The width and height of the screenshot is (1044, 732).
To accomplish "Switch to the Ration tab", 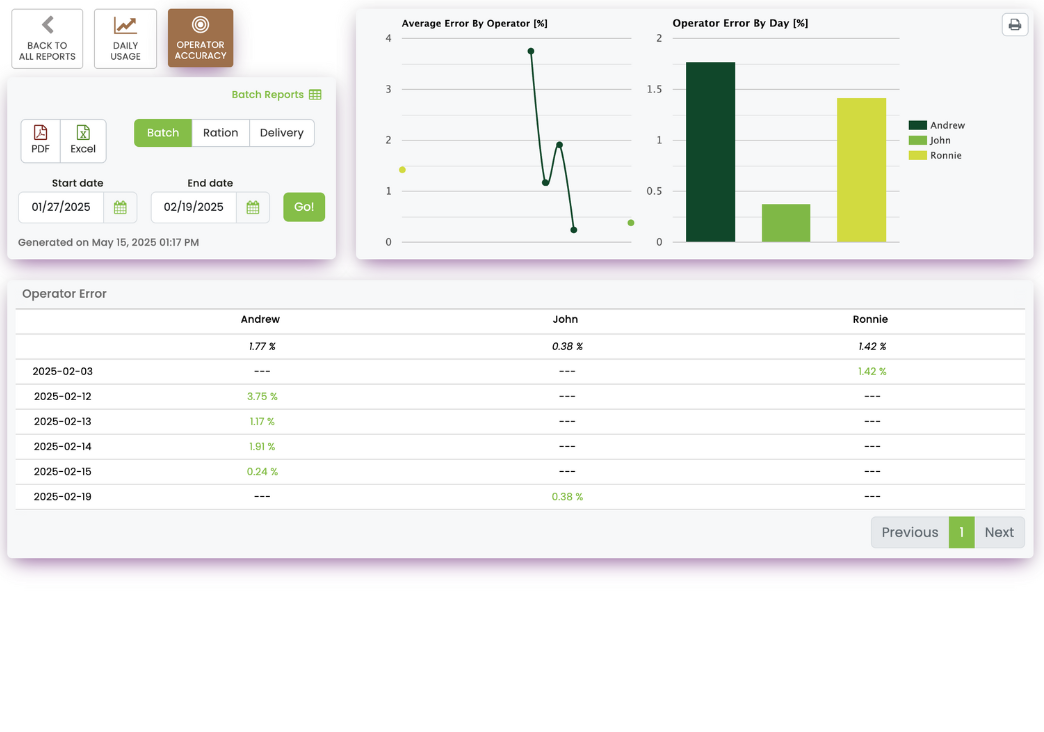I will 220,132.
